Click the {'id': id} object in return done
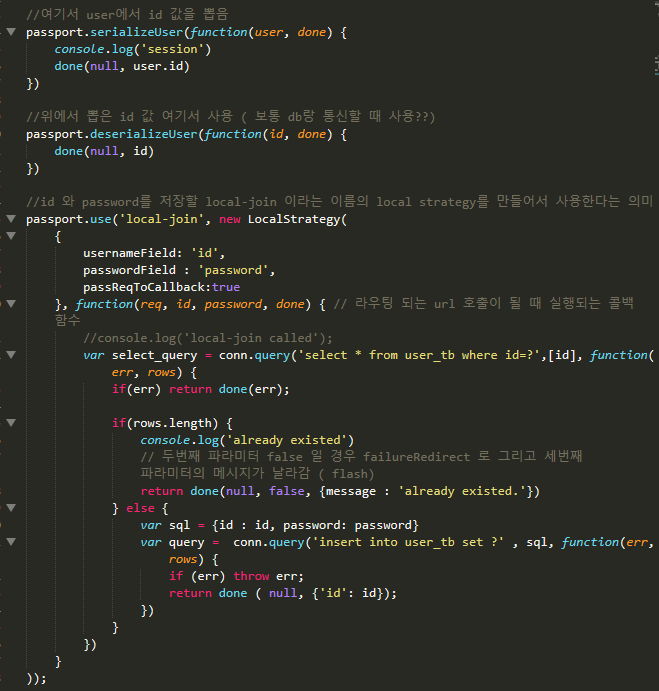The image size is (659, 691). click(347, 593)
